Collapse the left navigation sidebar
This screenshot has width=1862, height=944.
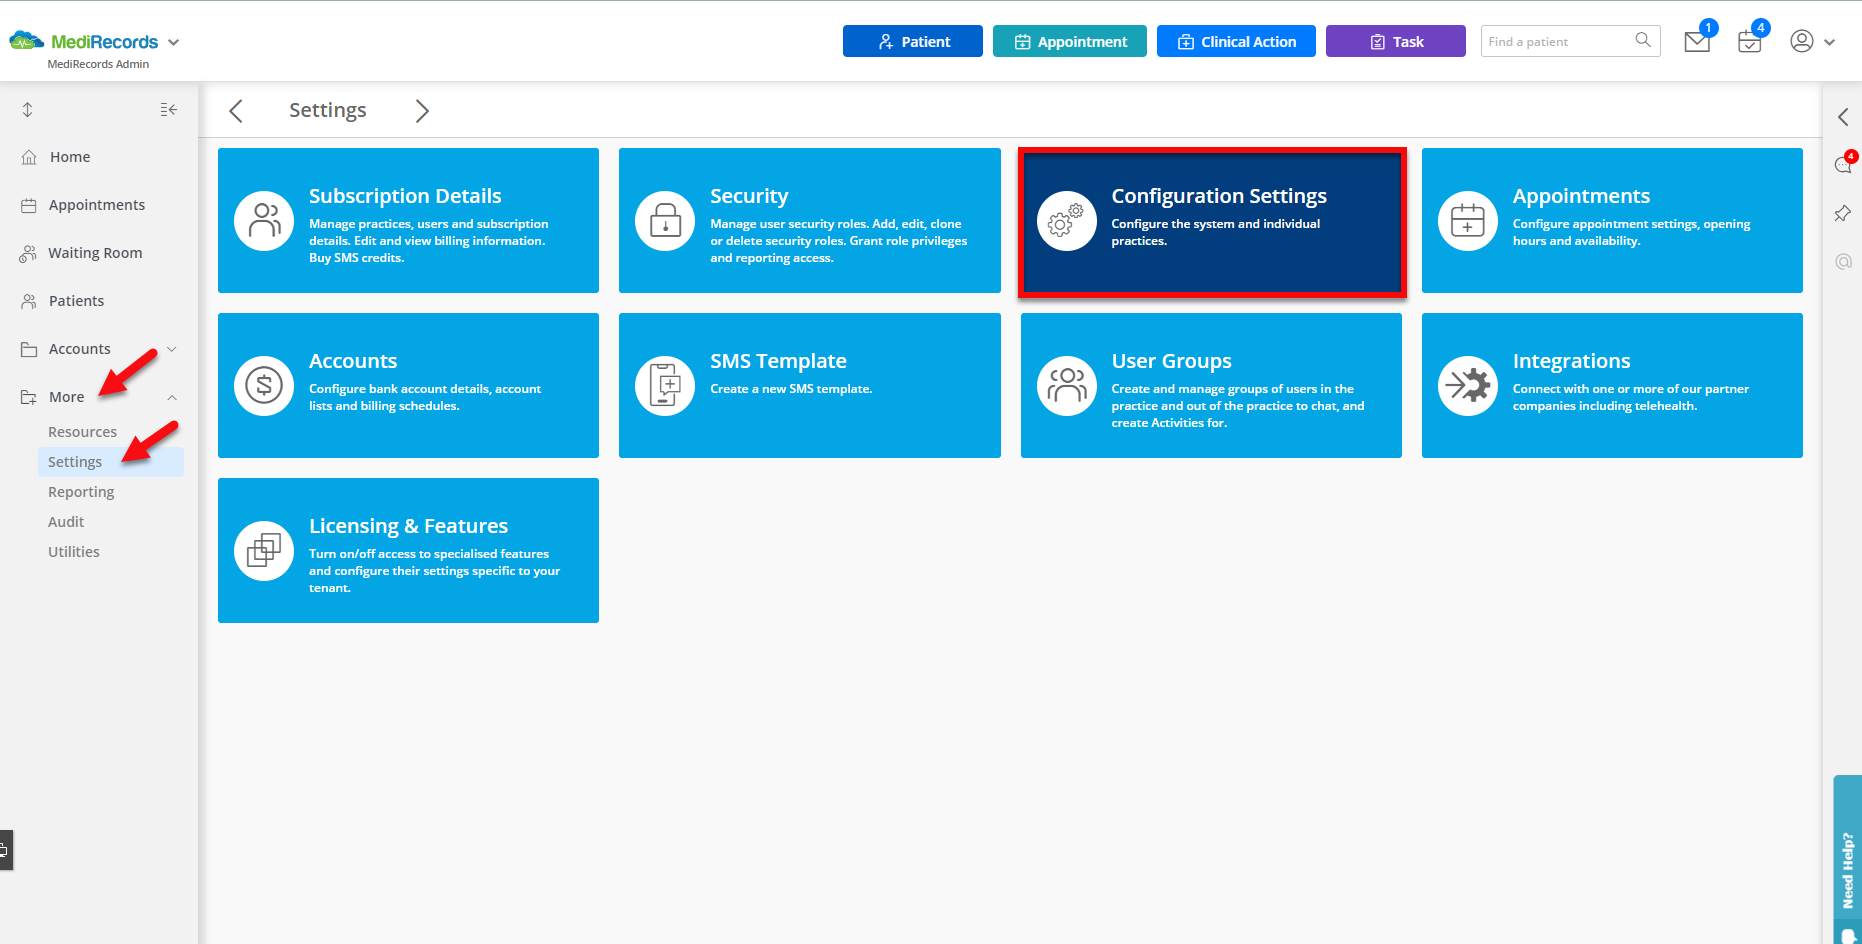pos(168,109)
